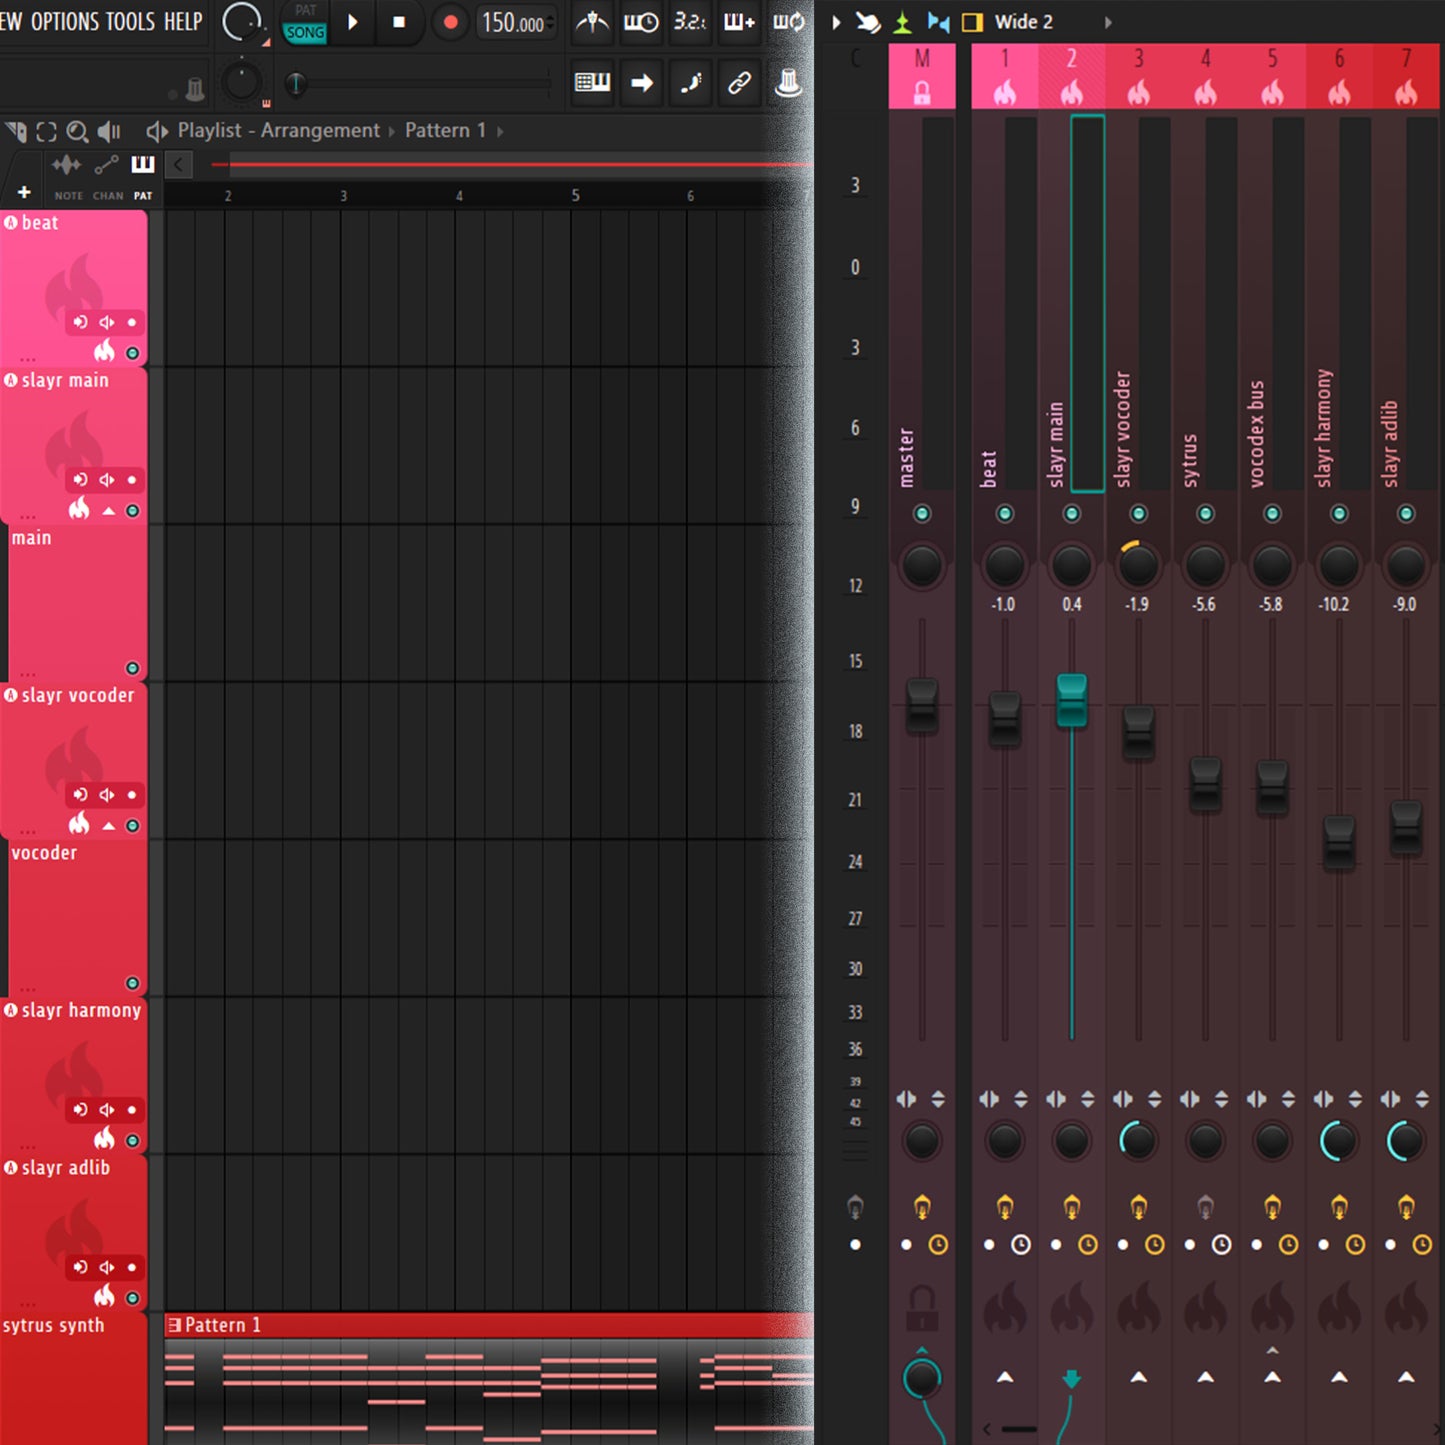Click the playlist selection brackets icon
The image size is (1445, 1445).
pyautogui.click(x=46, y=131)
